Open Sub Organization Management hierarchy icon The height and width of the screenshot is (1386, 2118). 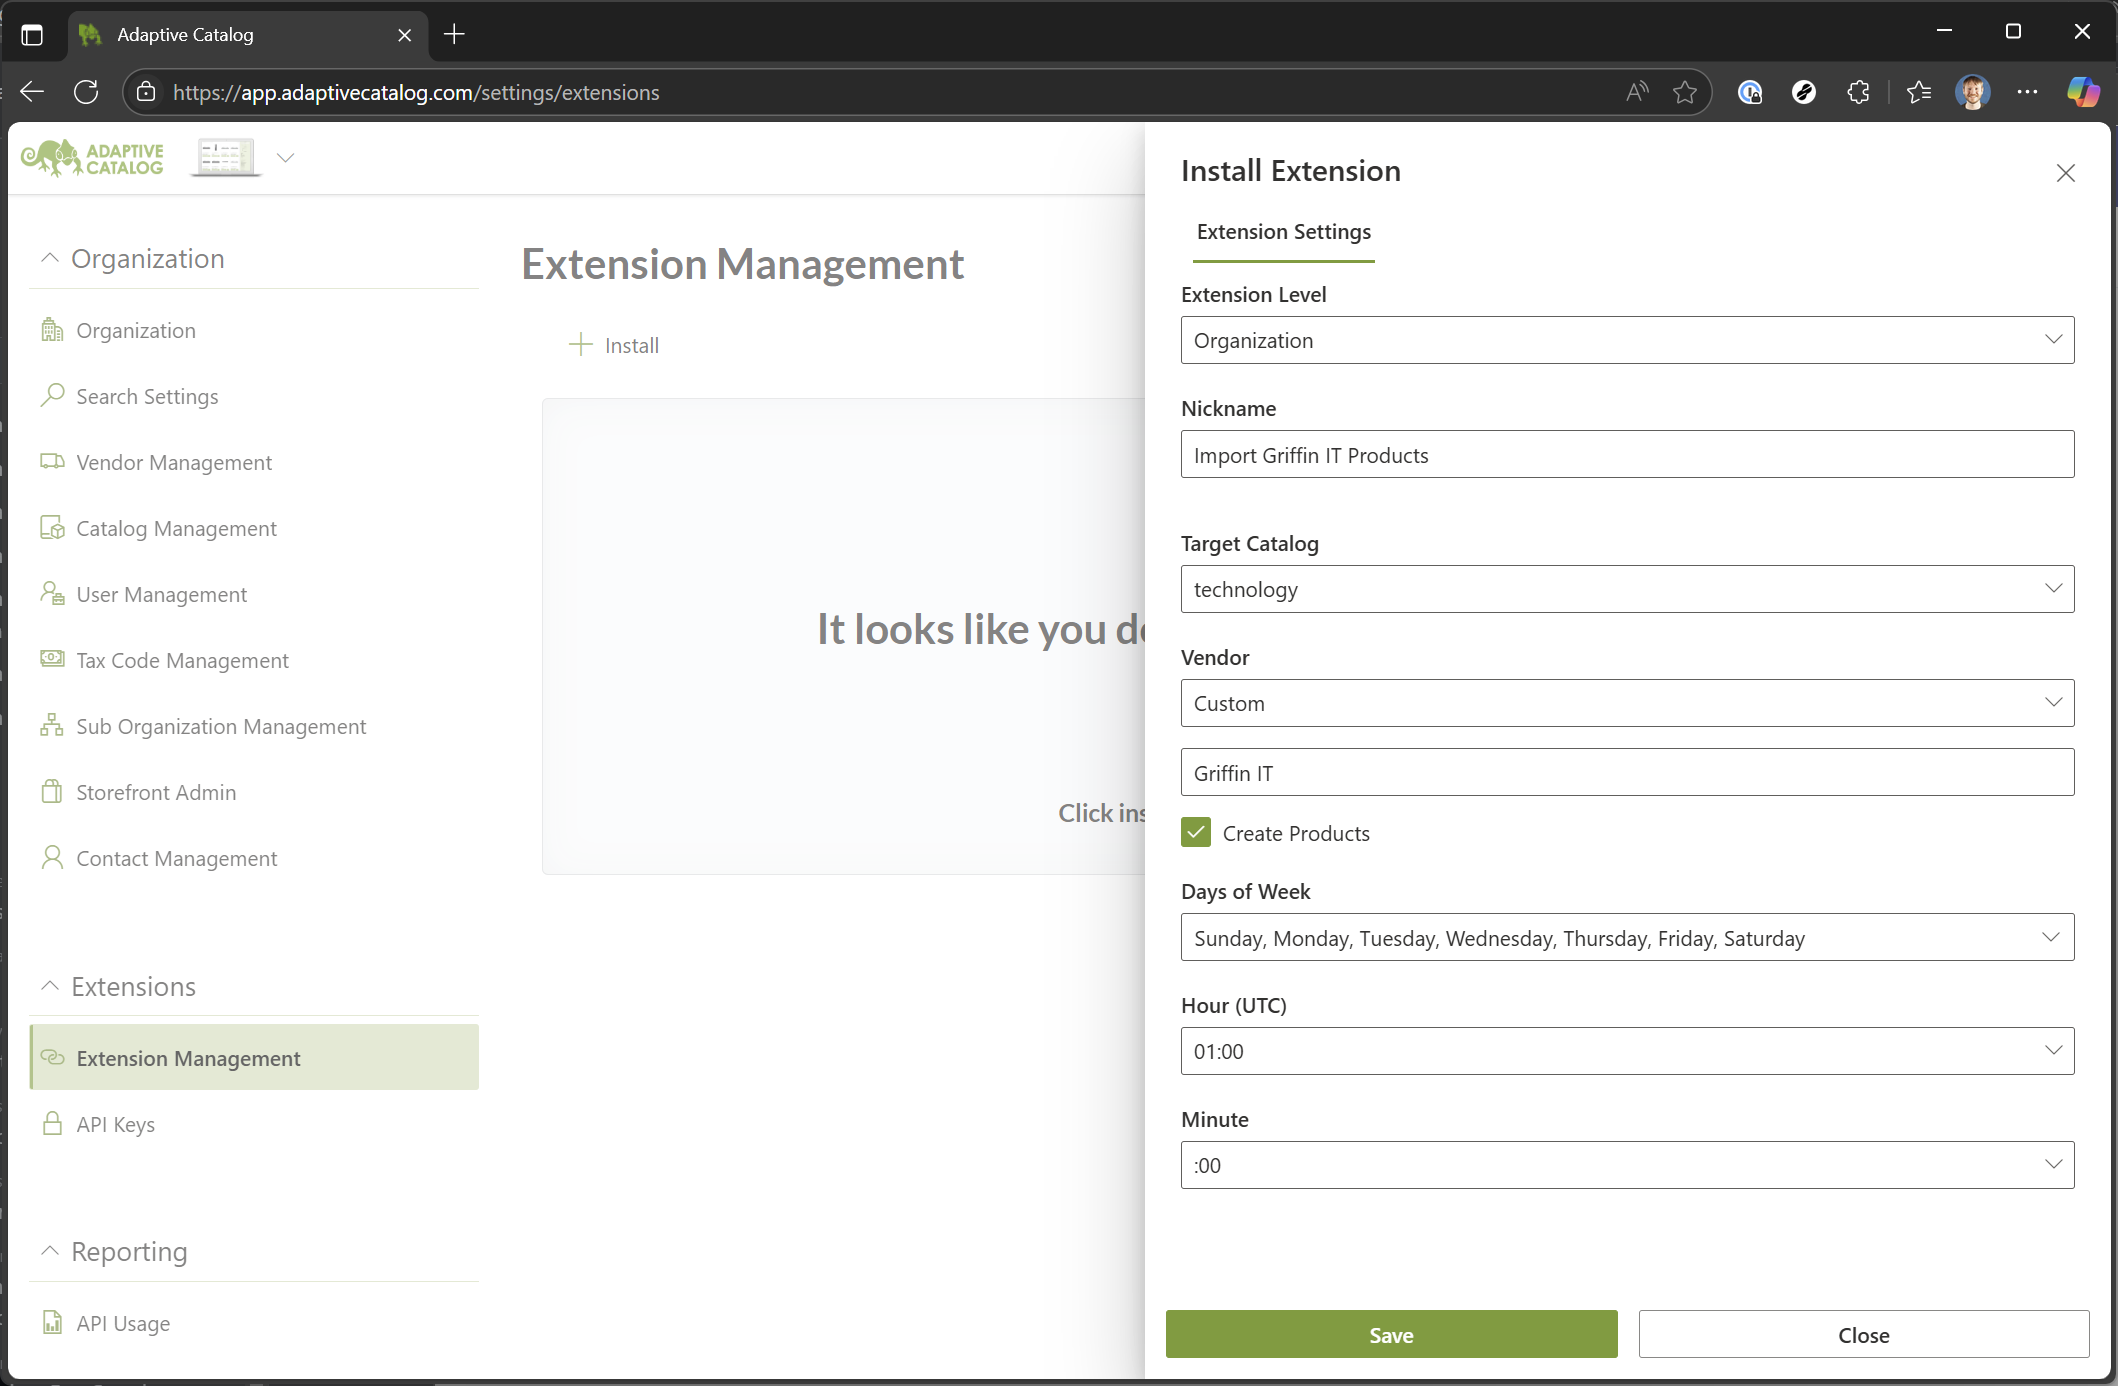(x=52, y=726)
